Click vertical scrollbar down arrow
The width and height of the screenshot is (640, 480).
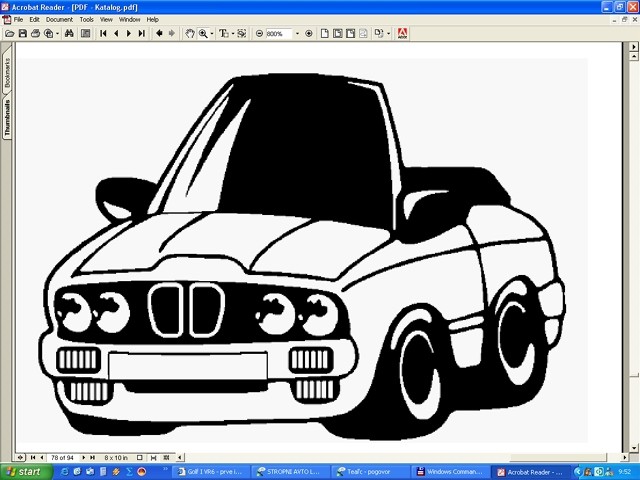pyautogui.click(x=634, y=448)
